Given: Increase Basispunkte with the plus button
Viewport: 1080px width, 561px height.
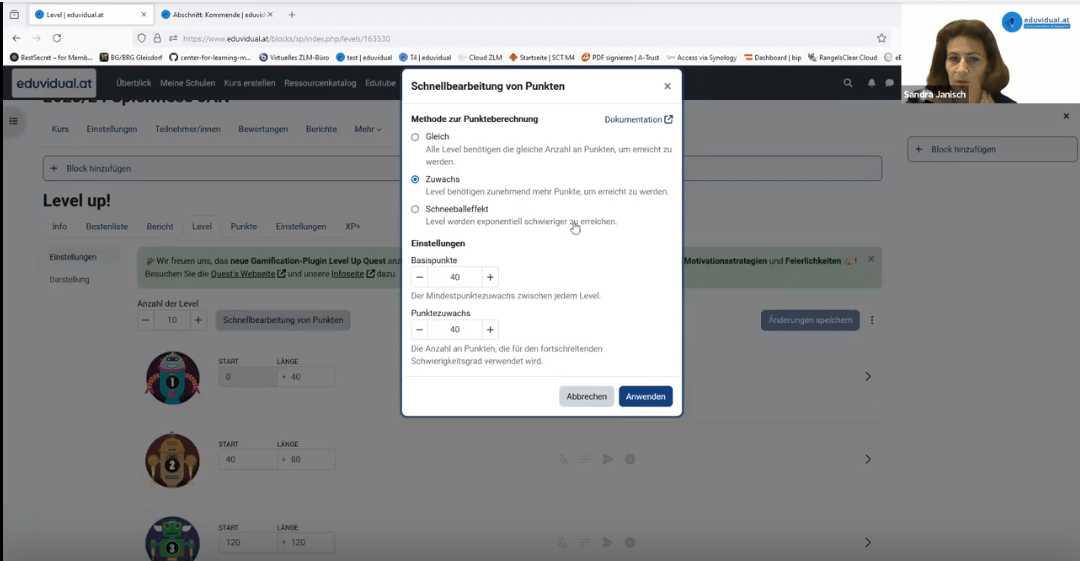Looking at the screenshot, I should coord(490,277).
